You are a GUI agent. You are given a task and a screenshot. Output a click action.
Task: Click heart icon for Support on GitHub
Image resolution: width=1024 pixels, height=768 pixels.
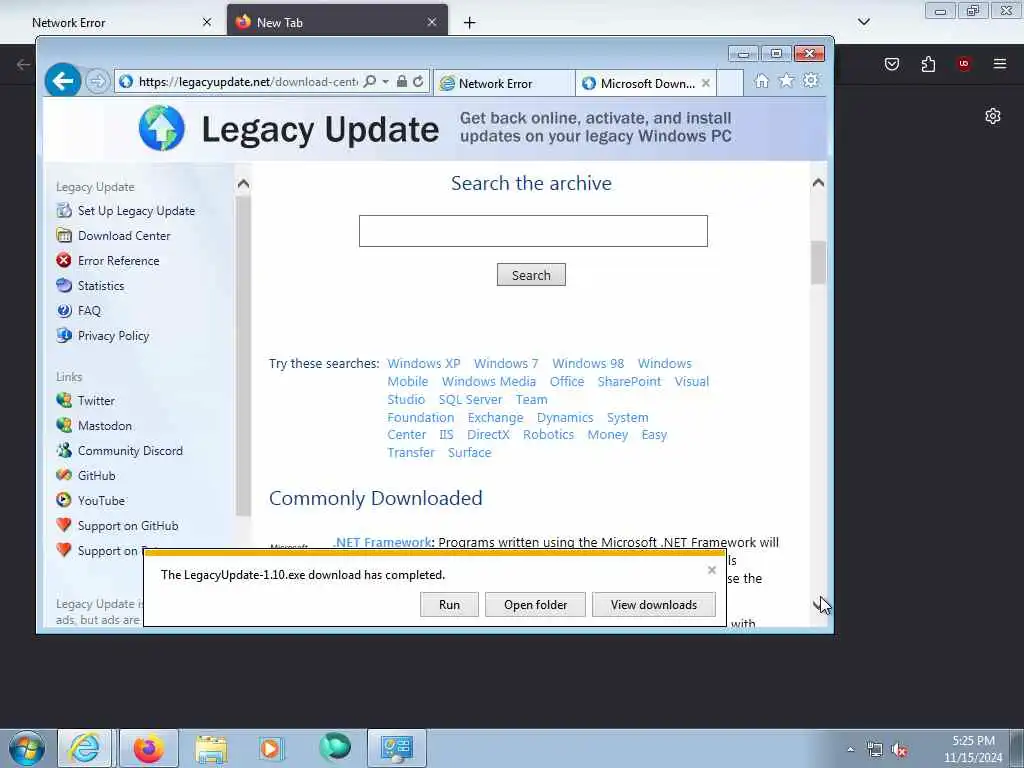coord(64,526)
